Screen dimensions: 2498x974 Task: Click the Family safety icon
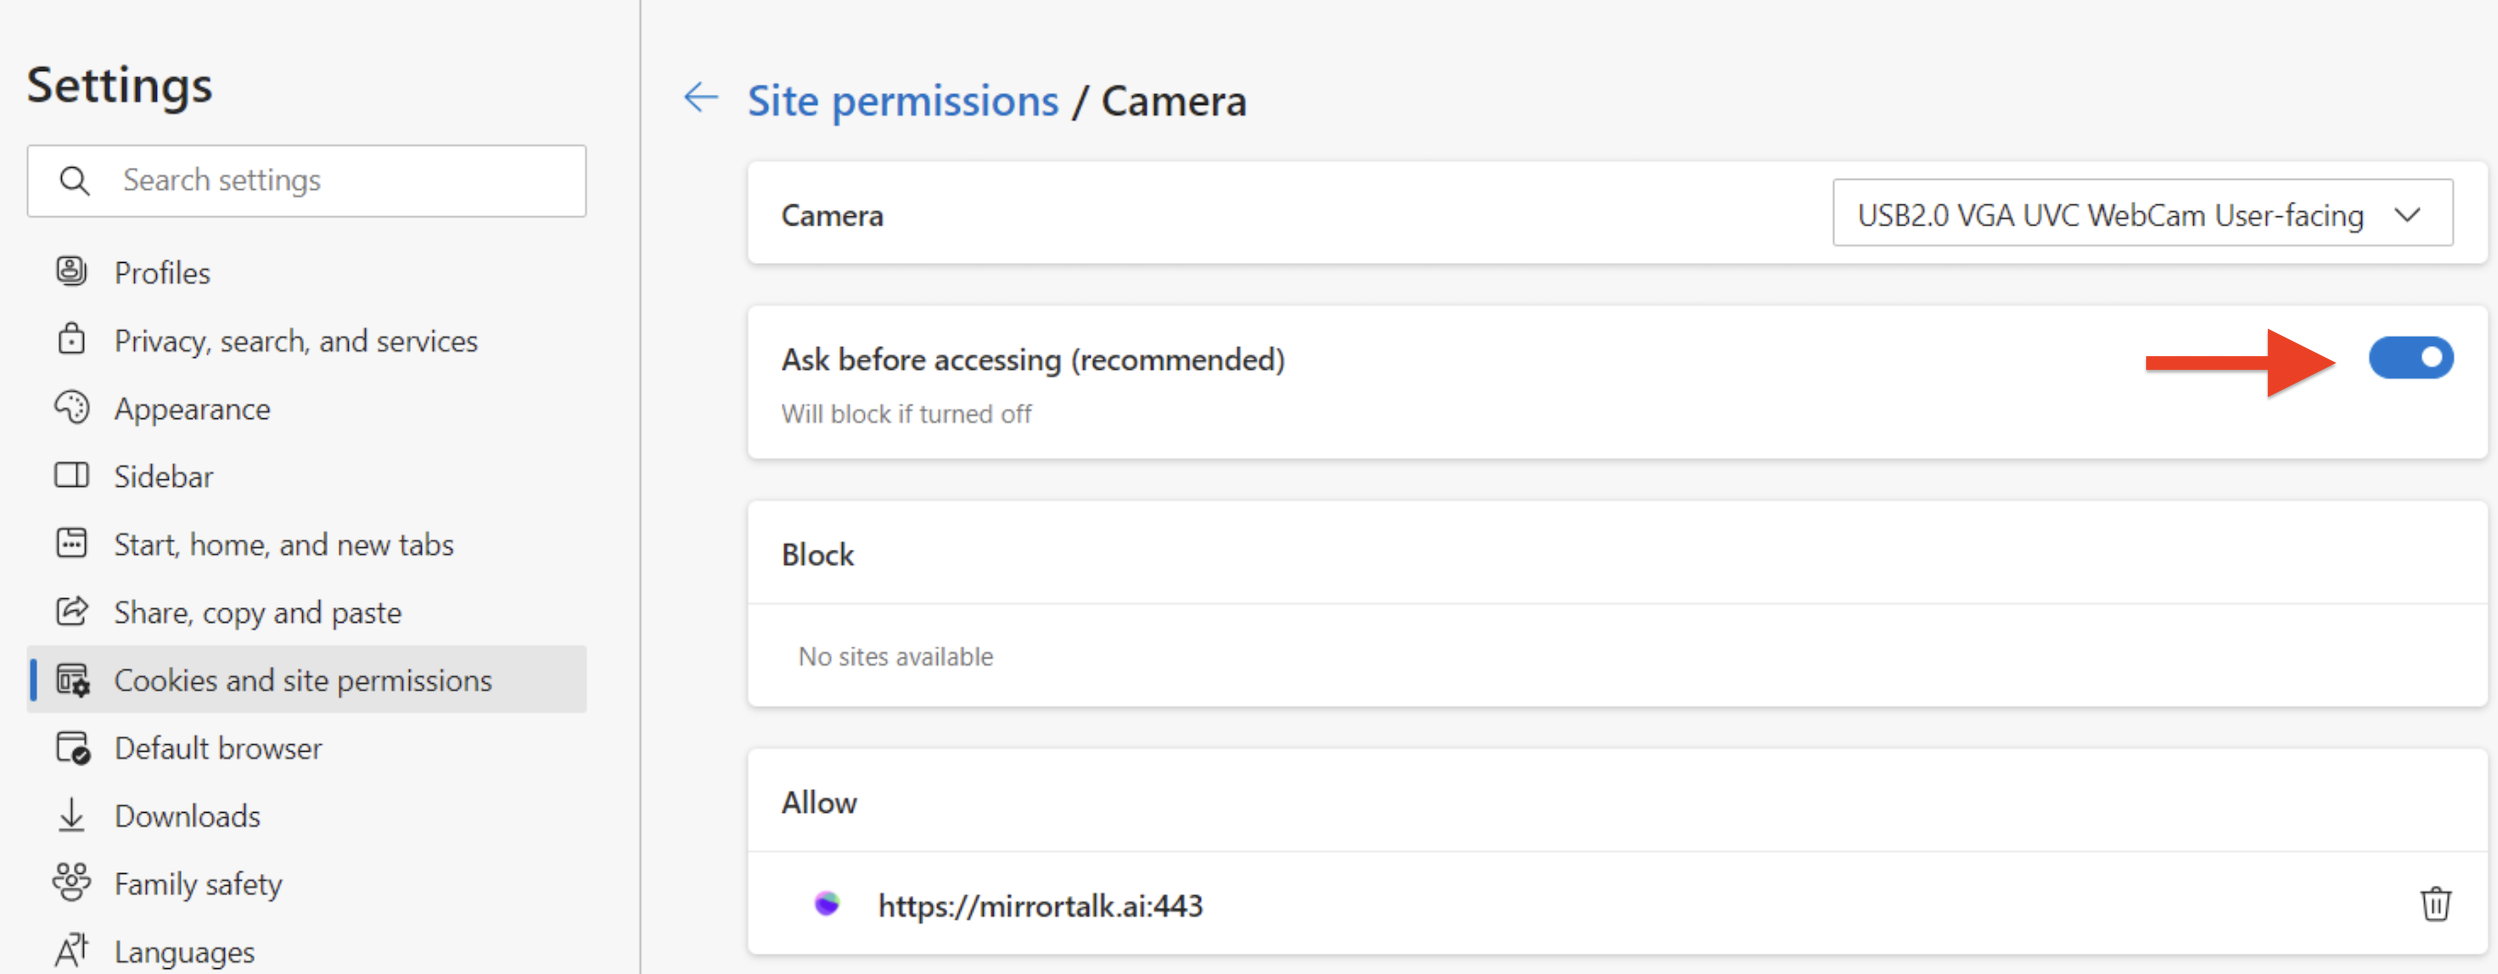click(71, 882)
